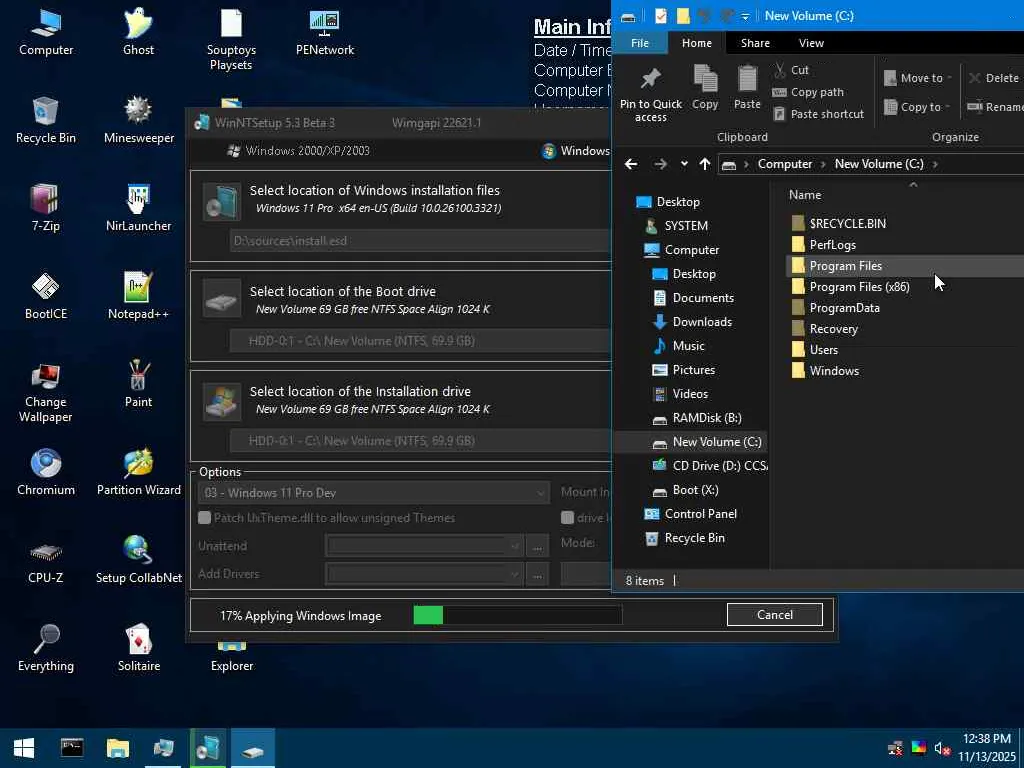Viewport: 1024px width, 768px height.
Task: Click the muted volume tray icon
Action: (941, 748)
